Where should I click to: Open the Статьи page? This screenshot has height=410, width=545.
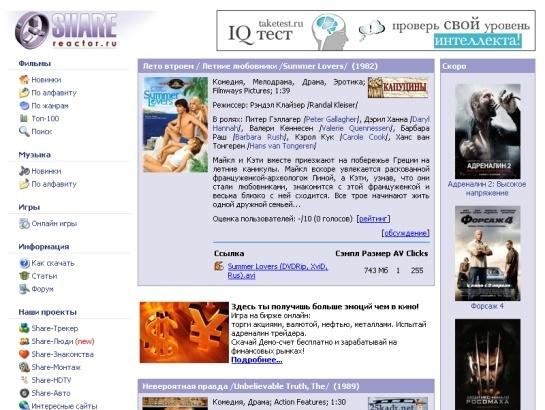click(x=44, y=276)
